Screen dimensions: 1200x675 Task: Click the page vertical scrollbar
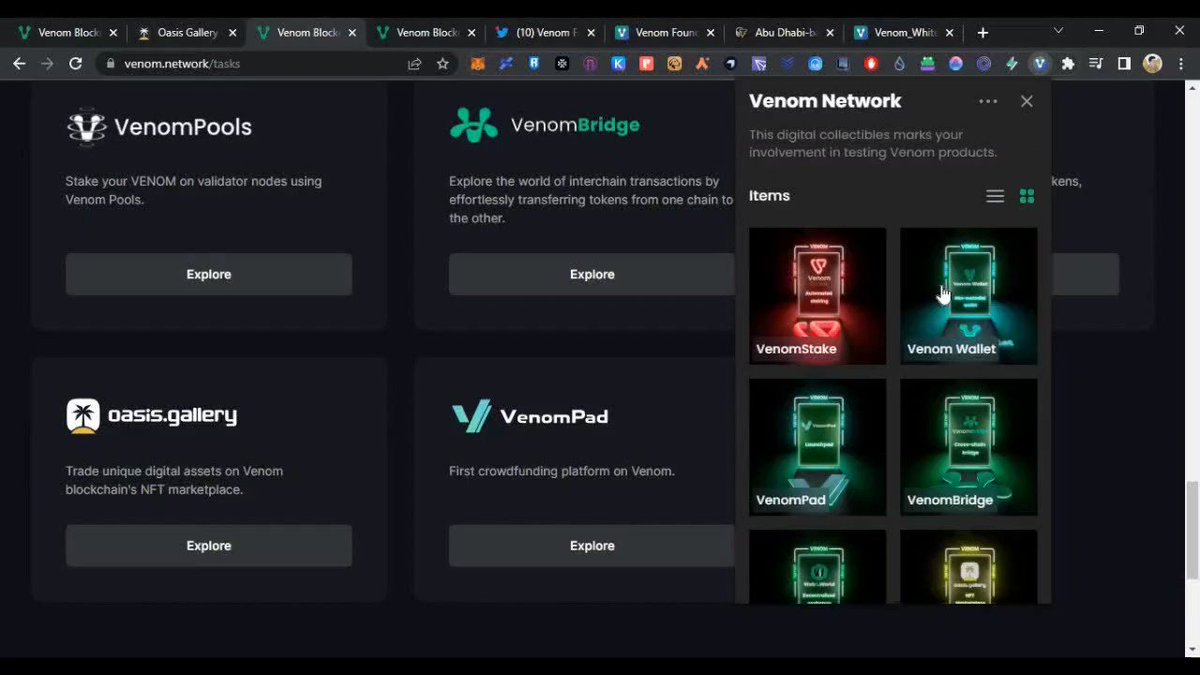pos(1192,530)
